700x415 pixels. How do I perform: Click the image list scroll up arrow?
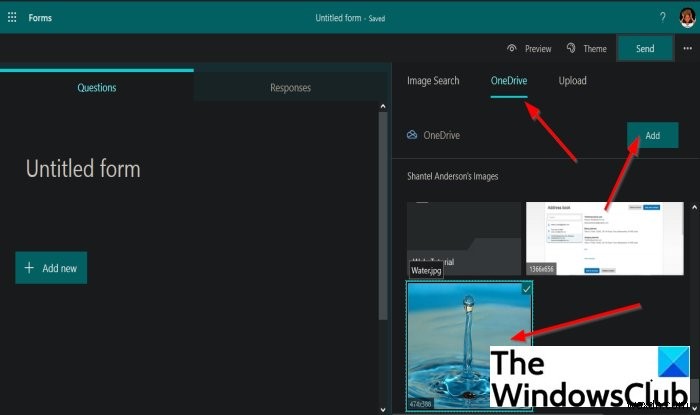(694, 207)
